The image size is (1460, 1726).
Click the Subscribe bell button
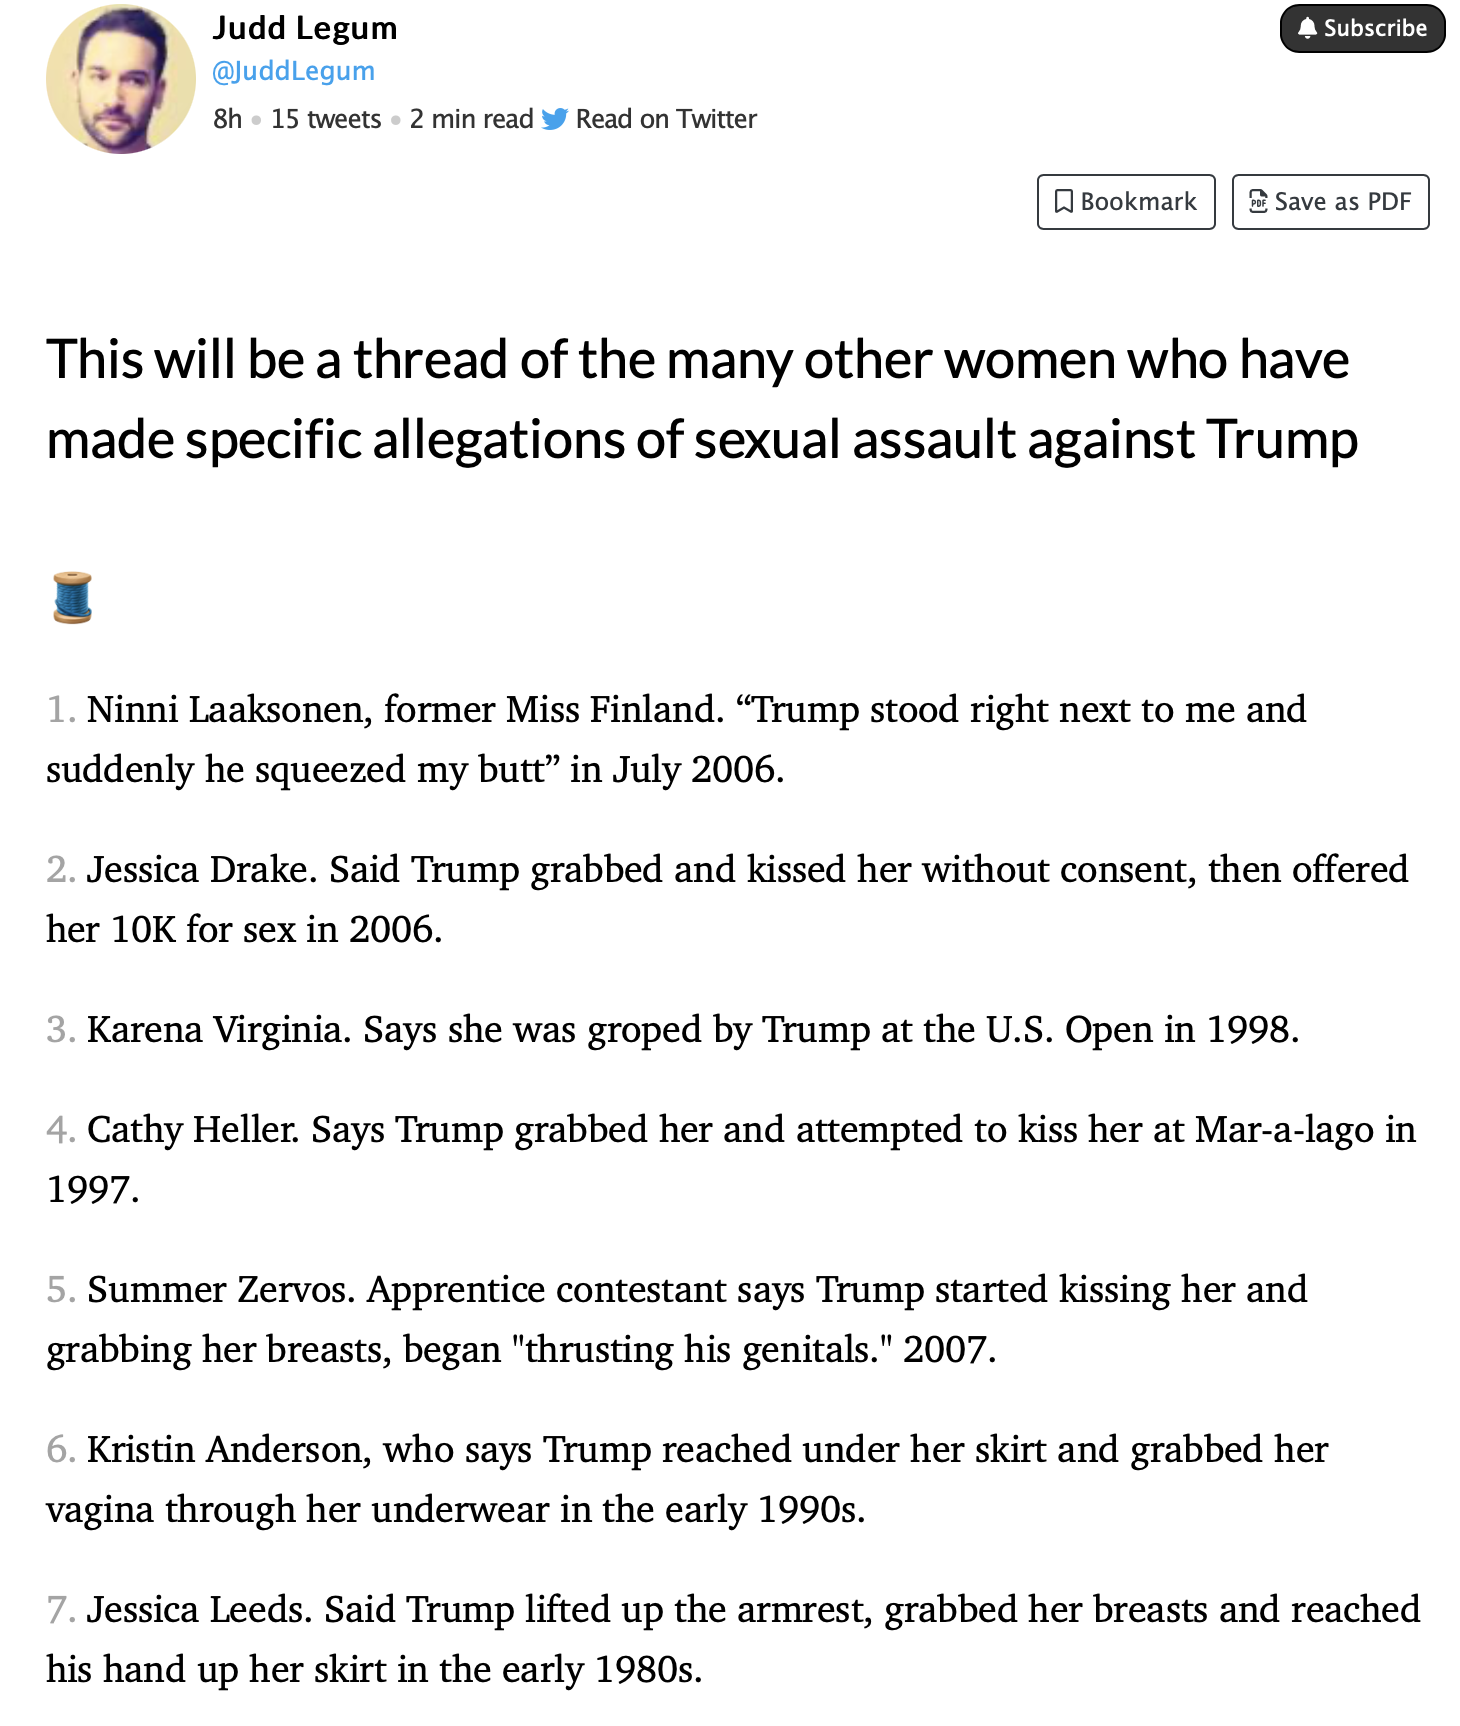tap(1362, 28)
